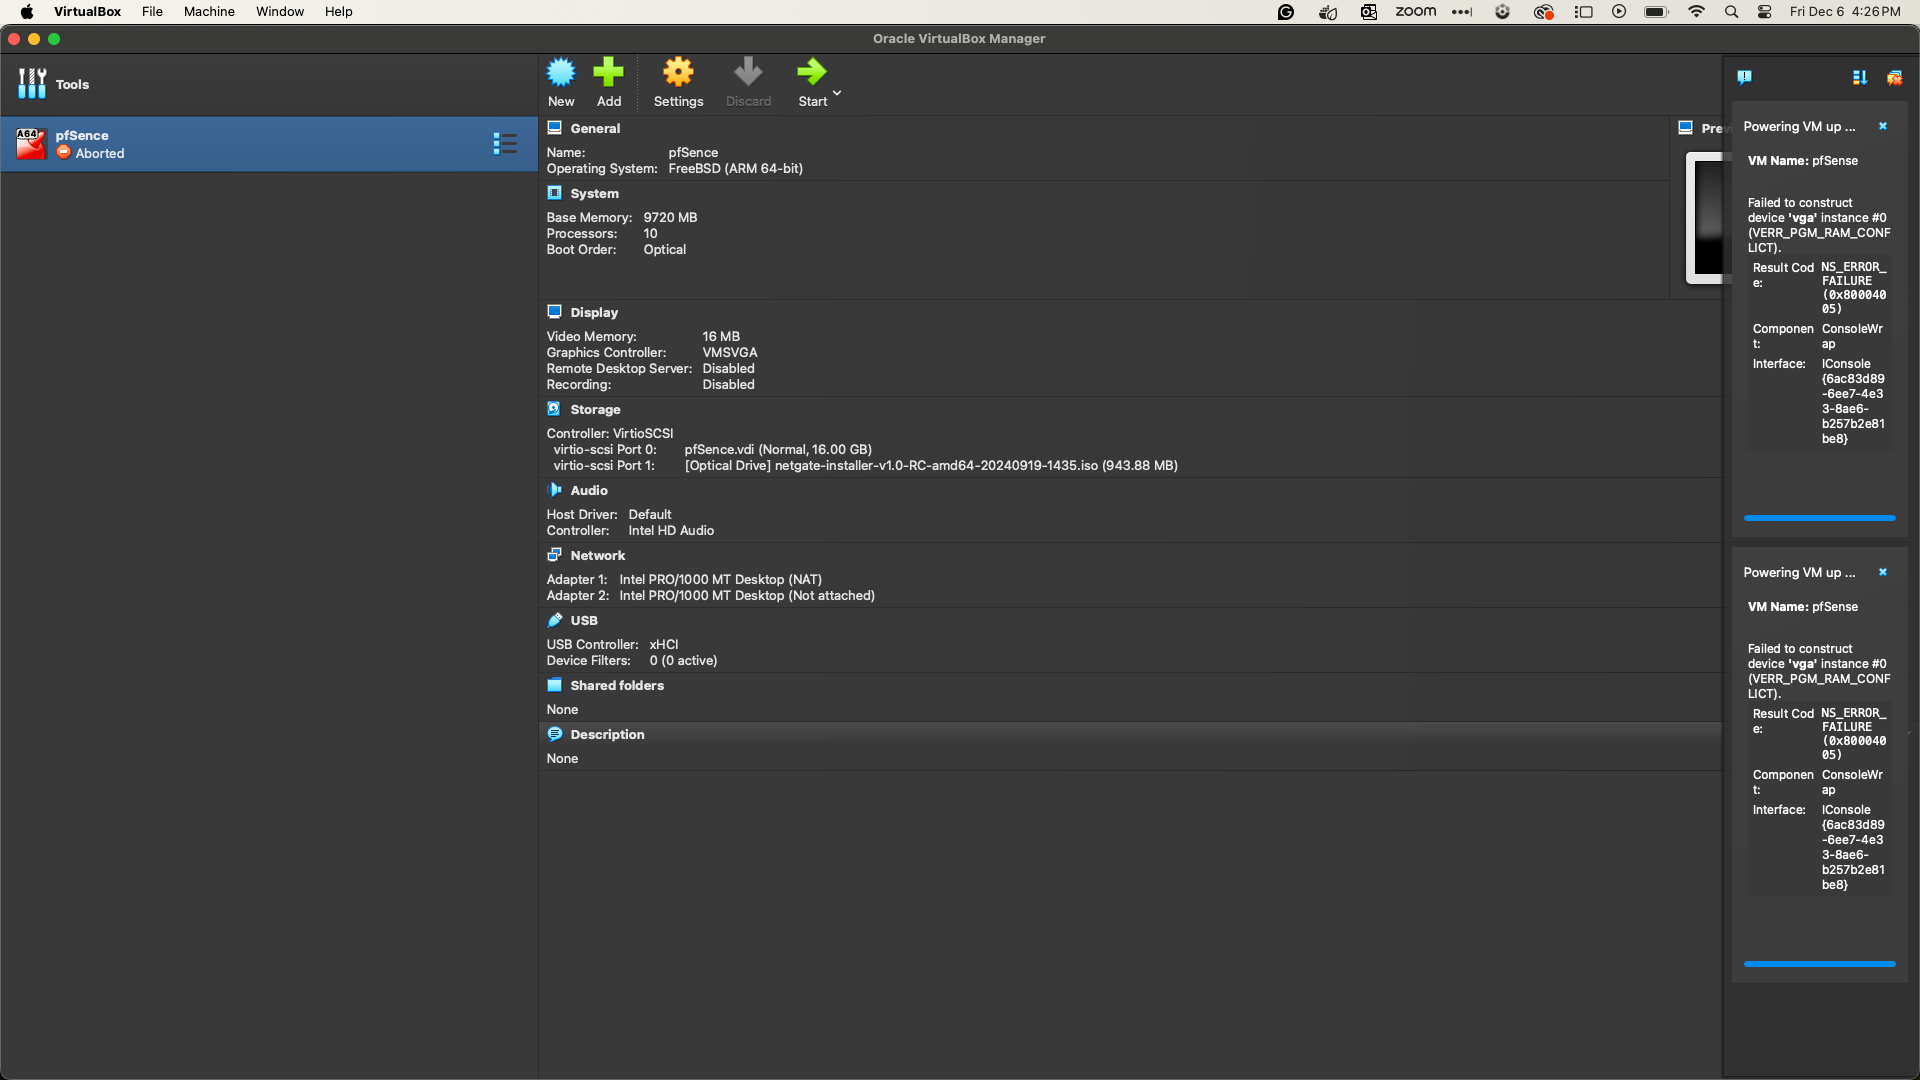Open macOS Control Center icon
Viewport: 1920px width, 1080px height.
[x=1764, y=11]
